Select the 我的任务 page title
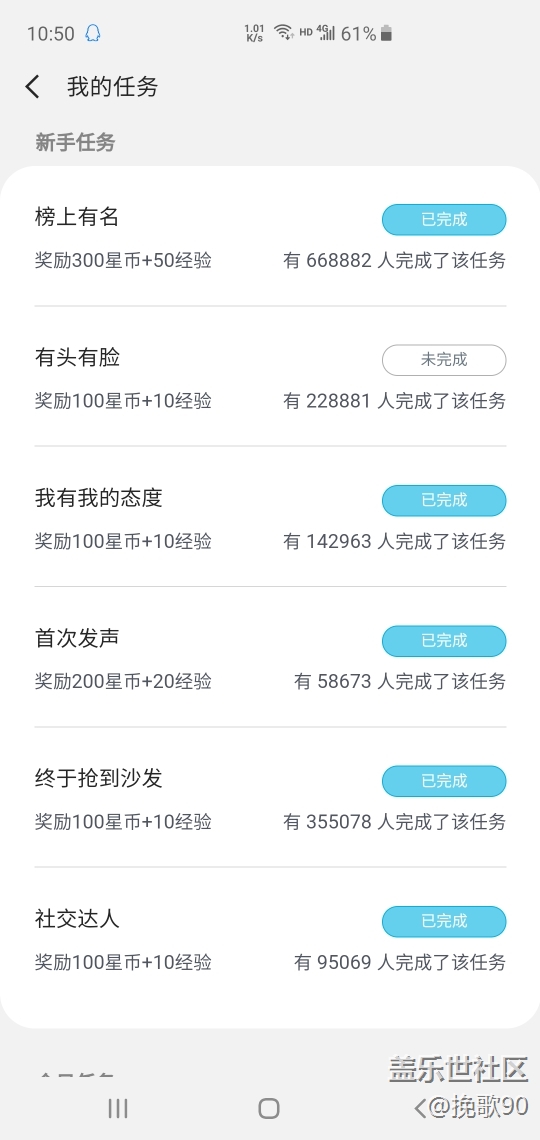540x1140 pixels. click(113, 87)
